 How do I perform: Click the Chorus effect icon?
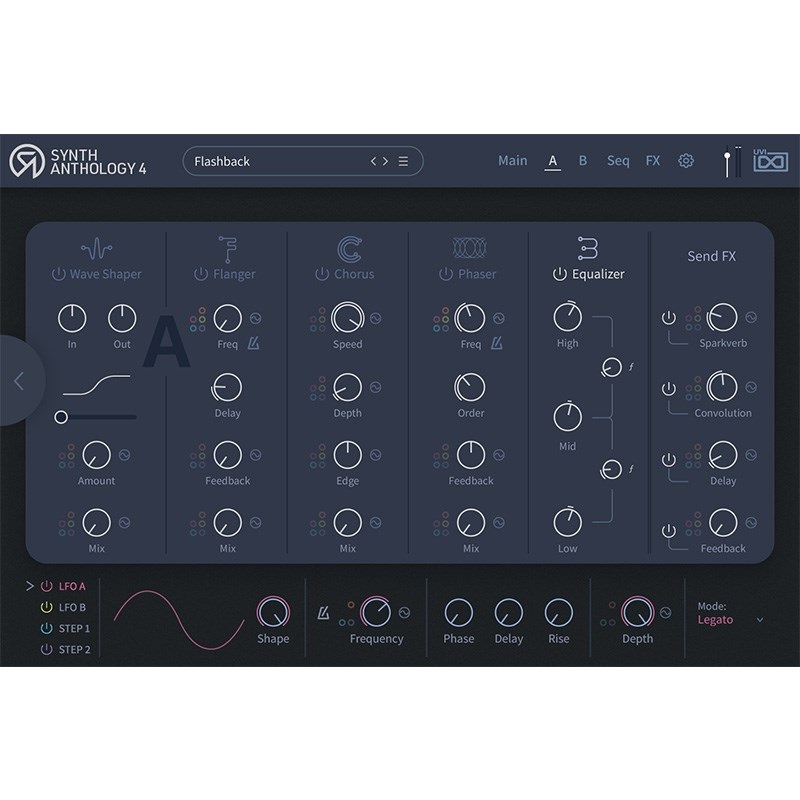(x=349, y=249)
